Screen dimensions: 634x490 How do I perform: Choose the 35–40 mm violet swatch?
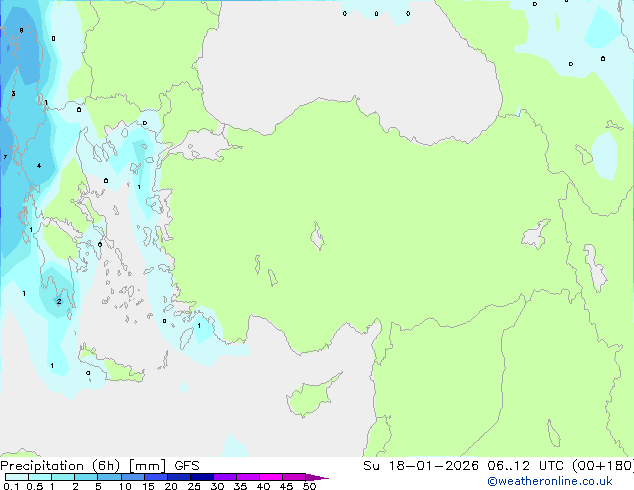[248, 477]
